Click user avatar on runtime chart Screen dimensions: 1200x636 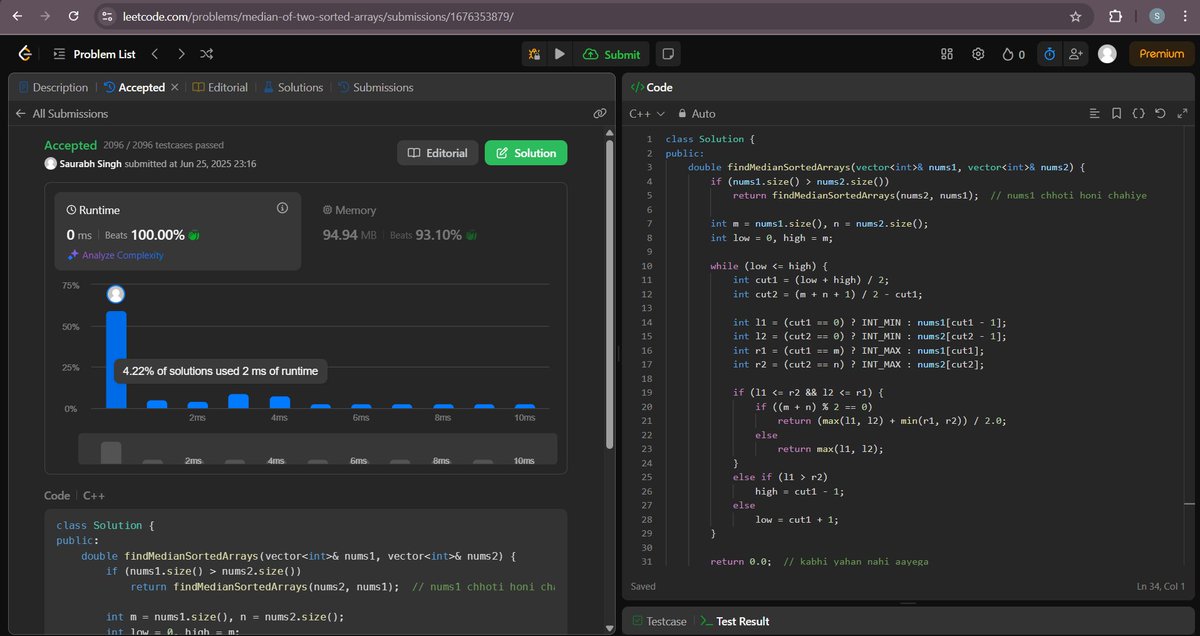coord(116,294)
